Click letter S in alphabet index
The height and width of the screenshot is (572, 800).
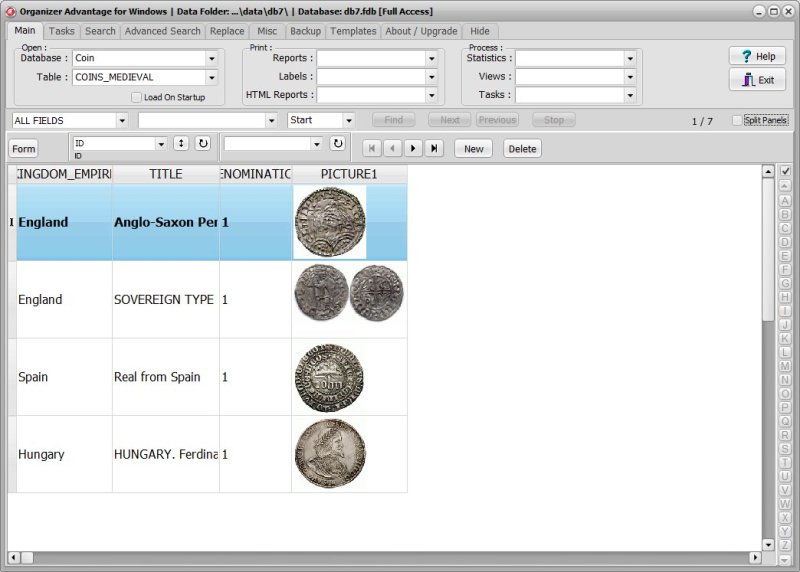pos(785,449)
